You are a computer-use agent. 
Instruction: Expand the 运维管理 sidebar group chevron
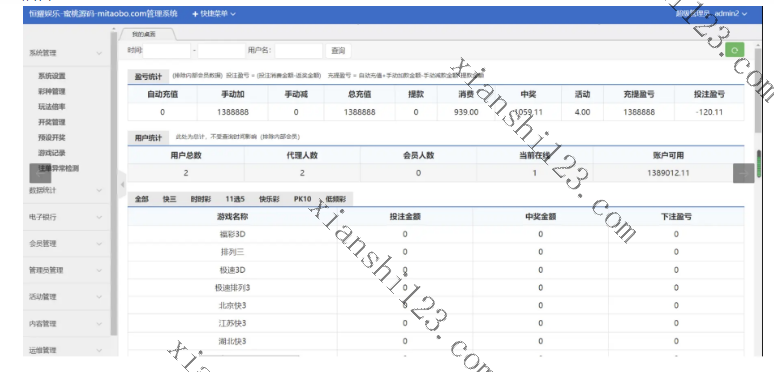(x=99, y=350)
